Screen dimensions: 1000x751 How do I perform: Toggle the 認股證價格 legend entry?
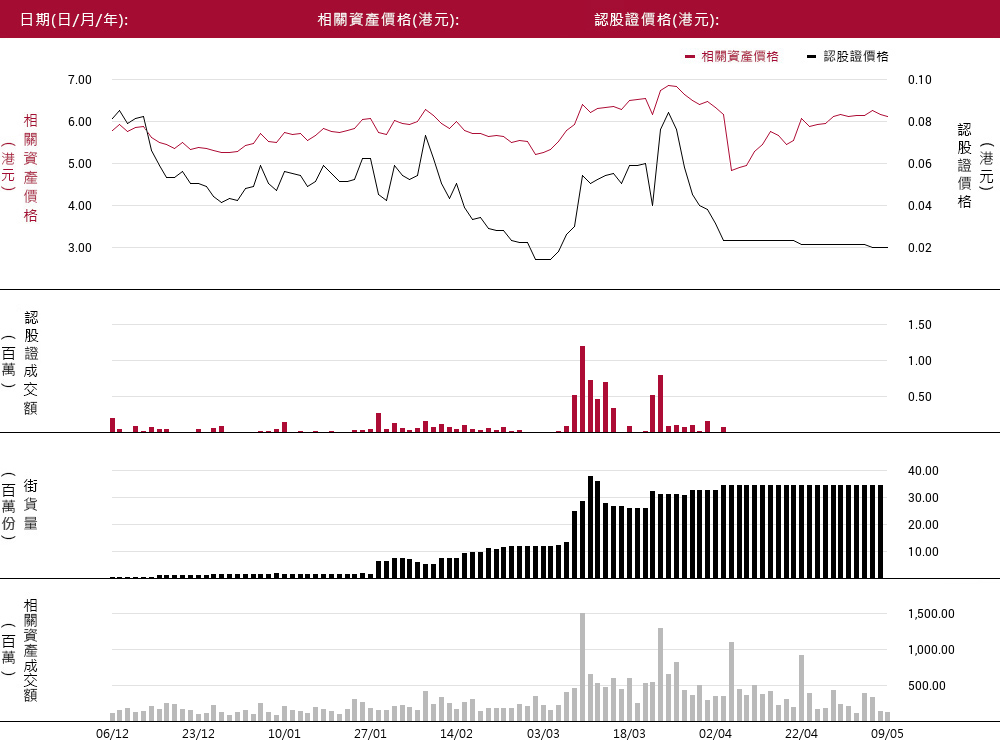(x=848, y=57)
